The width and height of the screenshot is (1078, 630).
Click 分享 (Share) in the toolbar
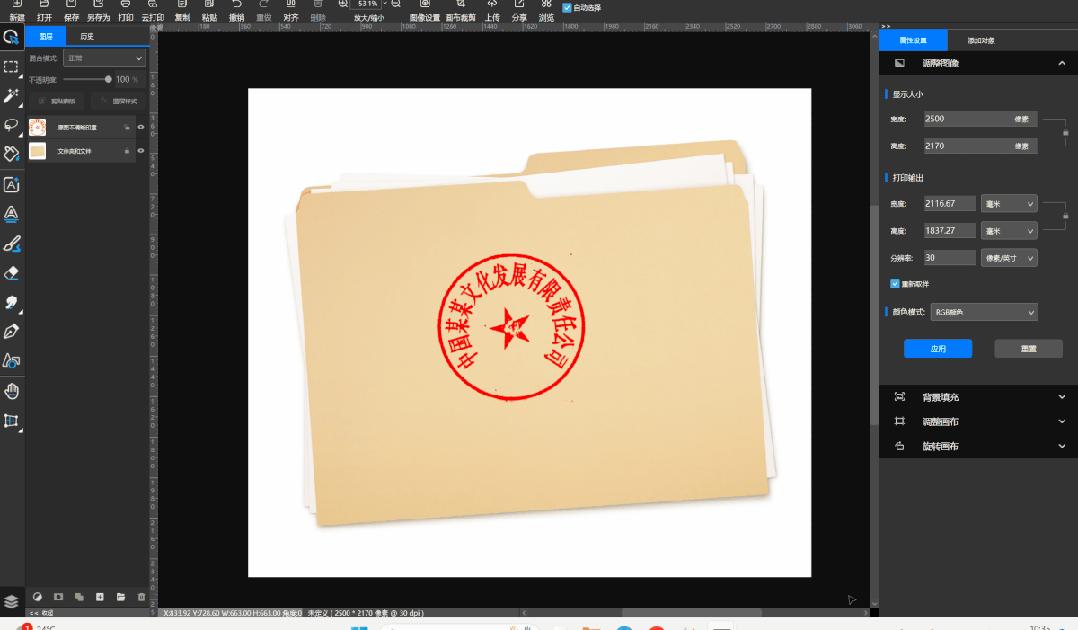519,11
